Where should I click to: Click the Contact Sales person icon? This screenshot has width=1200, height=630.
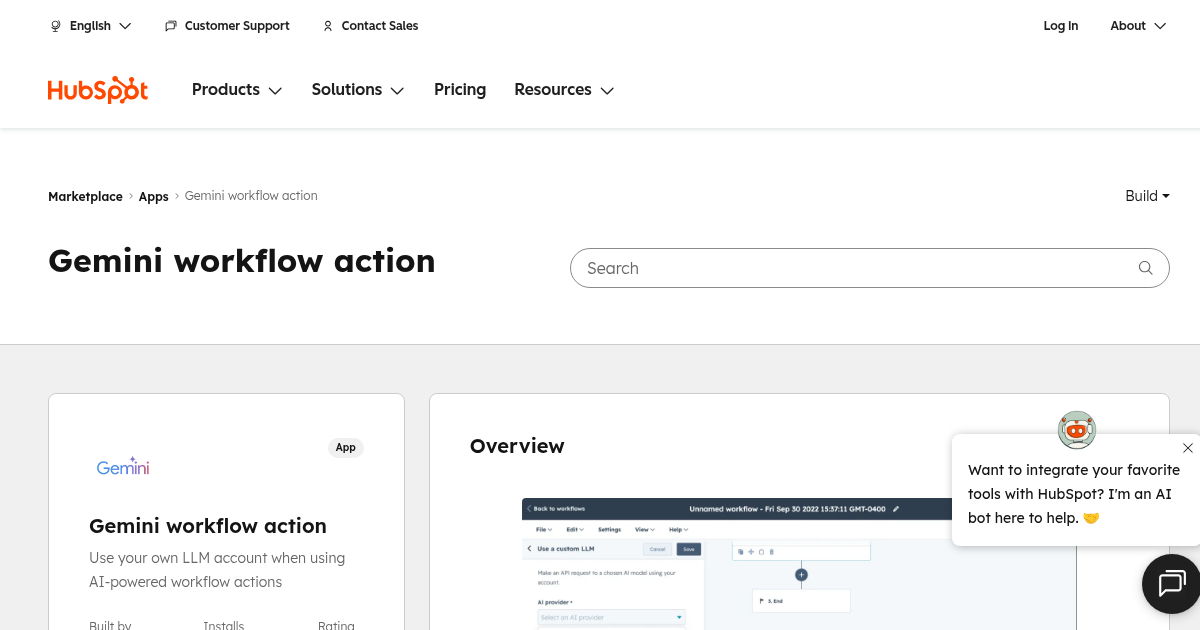tap(328, 26)
